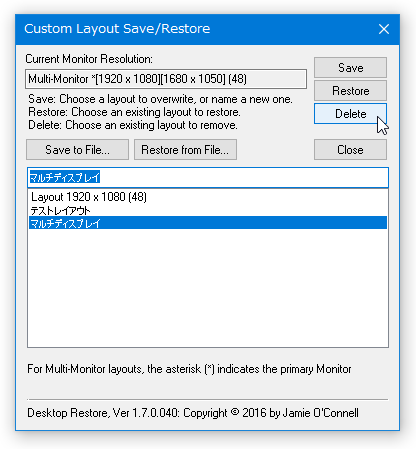Image resolution: width=416 pixels, height=449 pixels.
Task: Click the asterisk primary Monitor note
Action: coord(189,369)
